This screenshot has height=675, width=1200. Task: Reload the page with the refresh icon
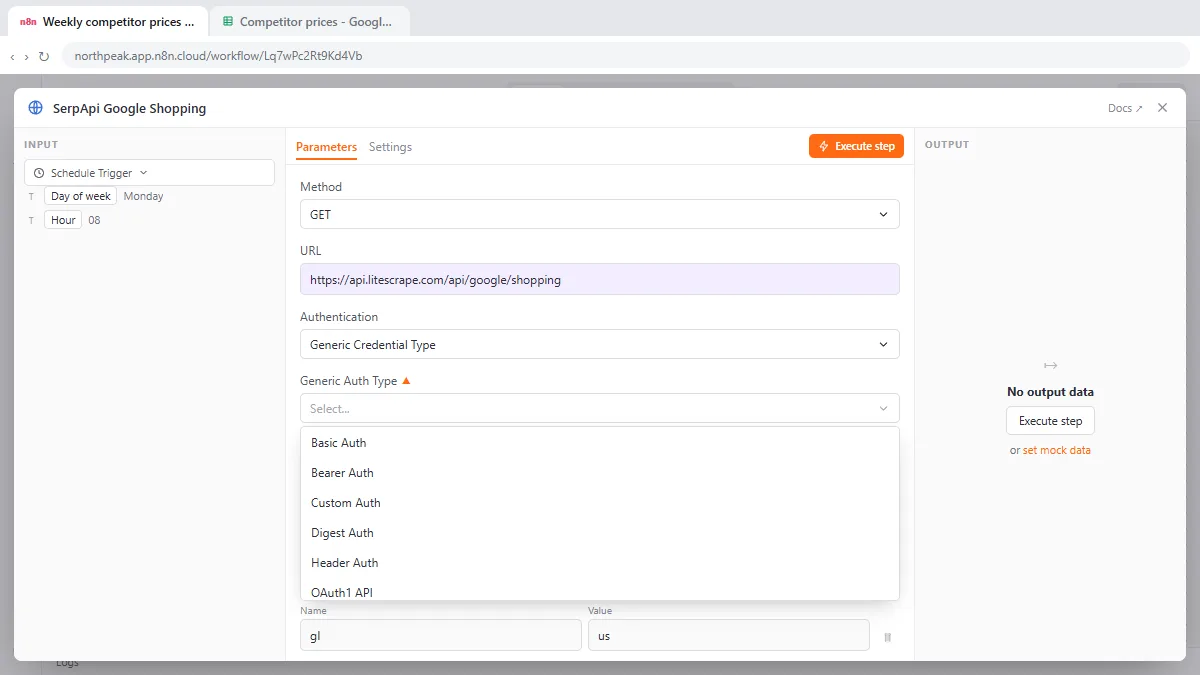point(44,57)
